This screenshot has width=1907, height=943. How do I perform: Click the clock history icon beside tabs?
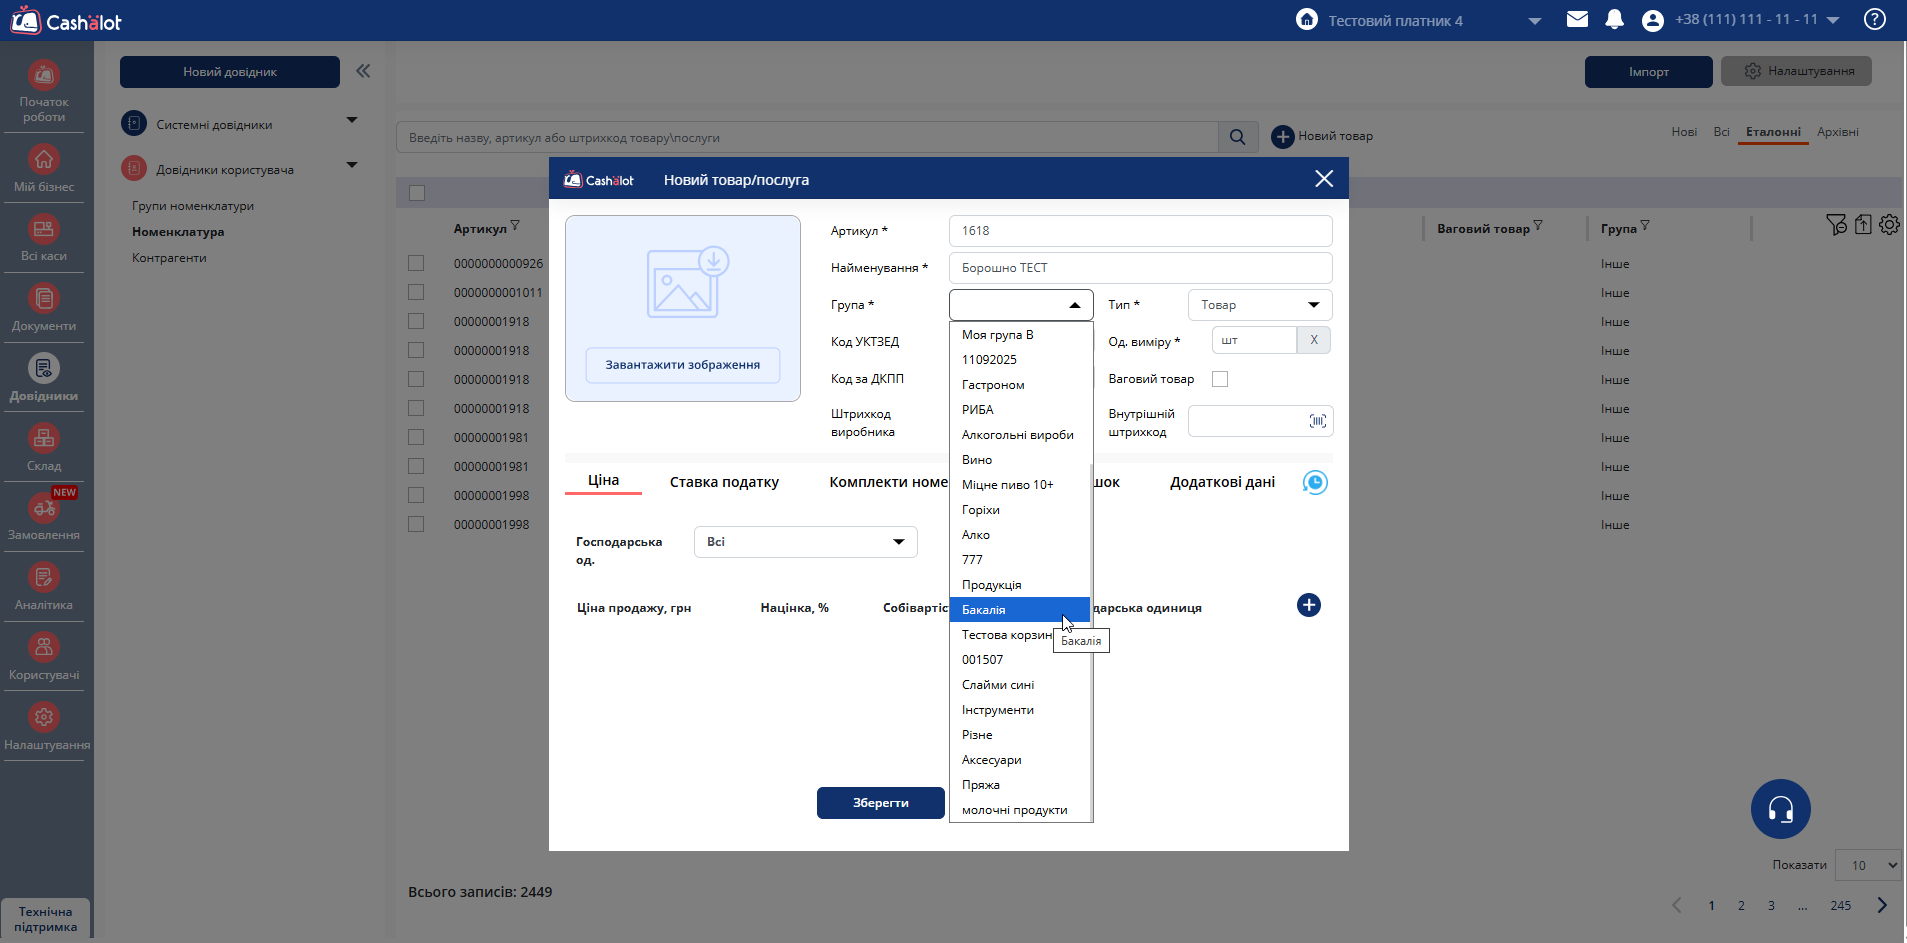click(1315, 483)
